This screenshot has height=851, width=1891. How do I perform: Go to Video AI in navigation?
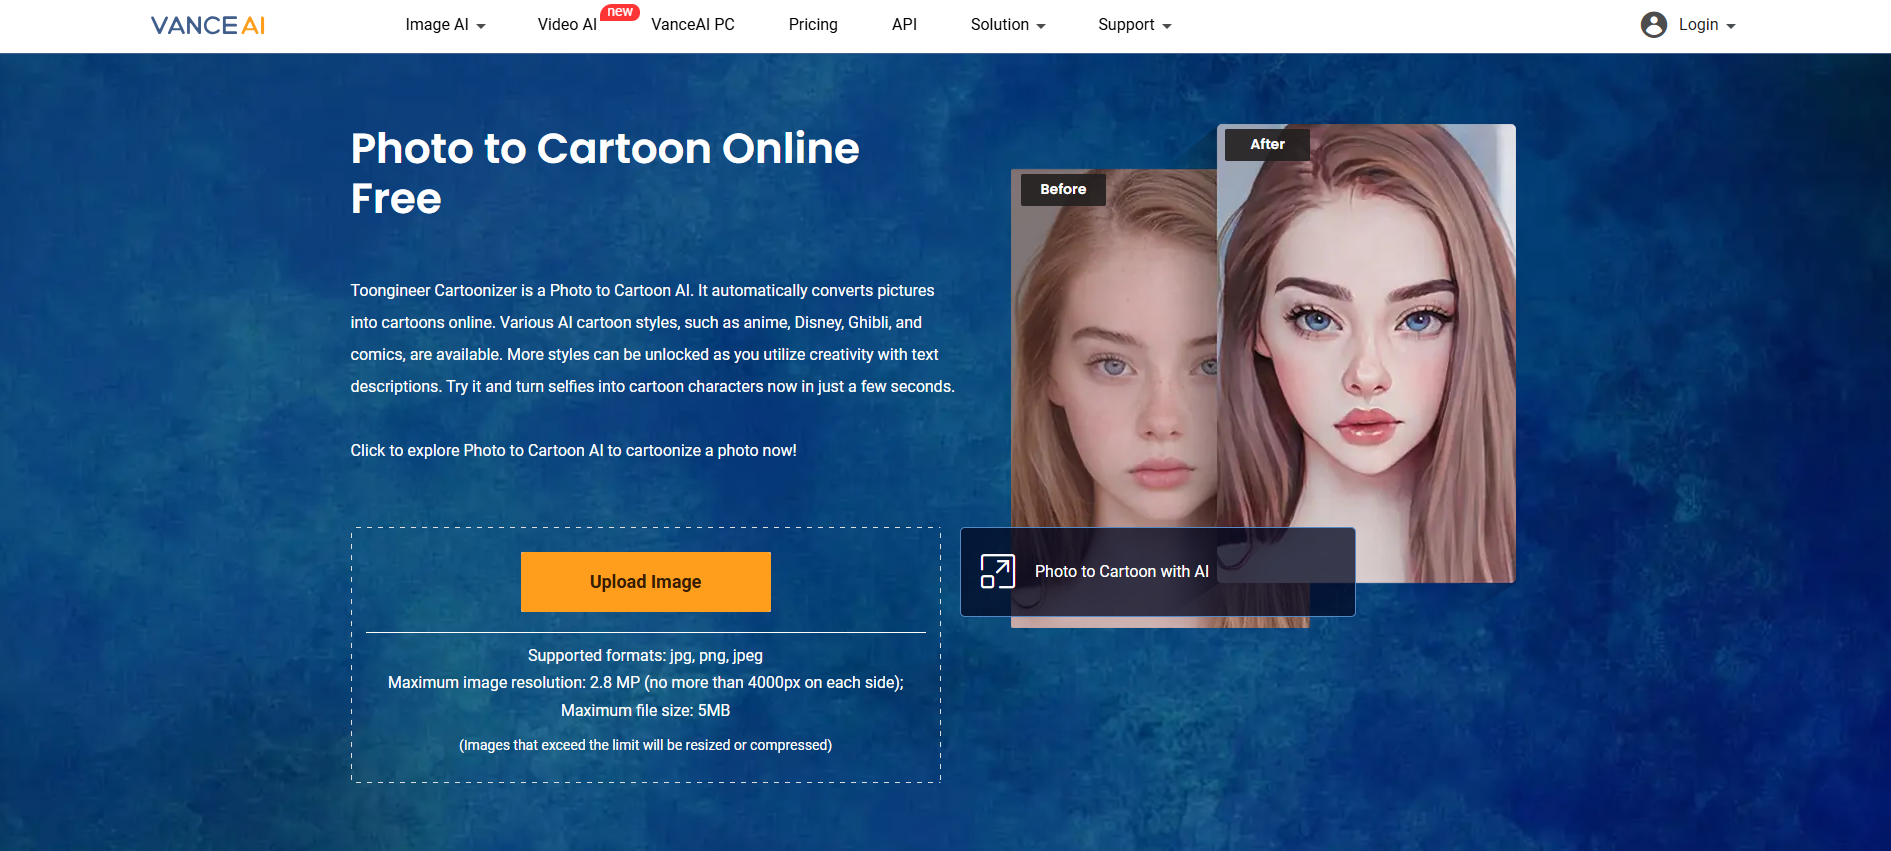[x=566, y=25]
